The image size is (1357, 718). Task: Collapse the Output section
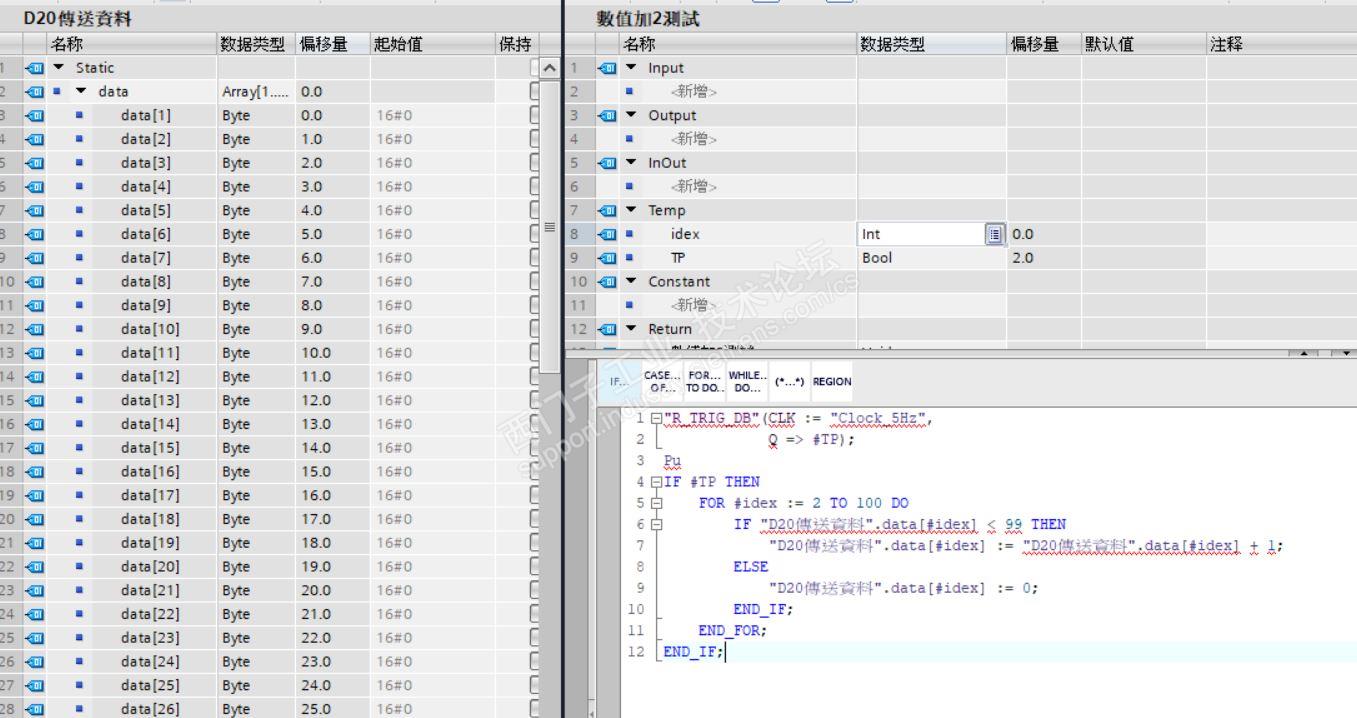pyautogui.click(x=630, y=115)
